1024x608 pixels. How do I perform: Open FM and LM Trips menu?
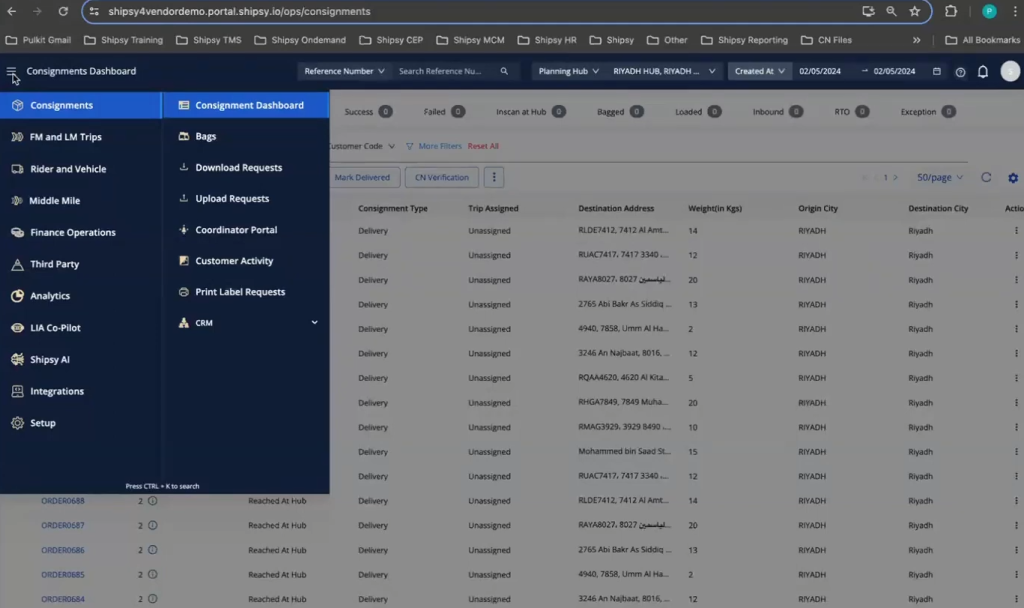66,137
